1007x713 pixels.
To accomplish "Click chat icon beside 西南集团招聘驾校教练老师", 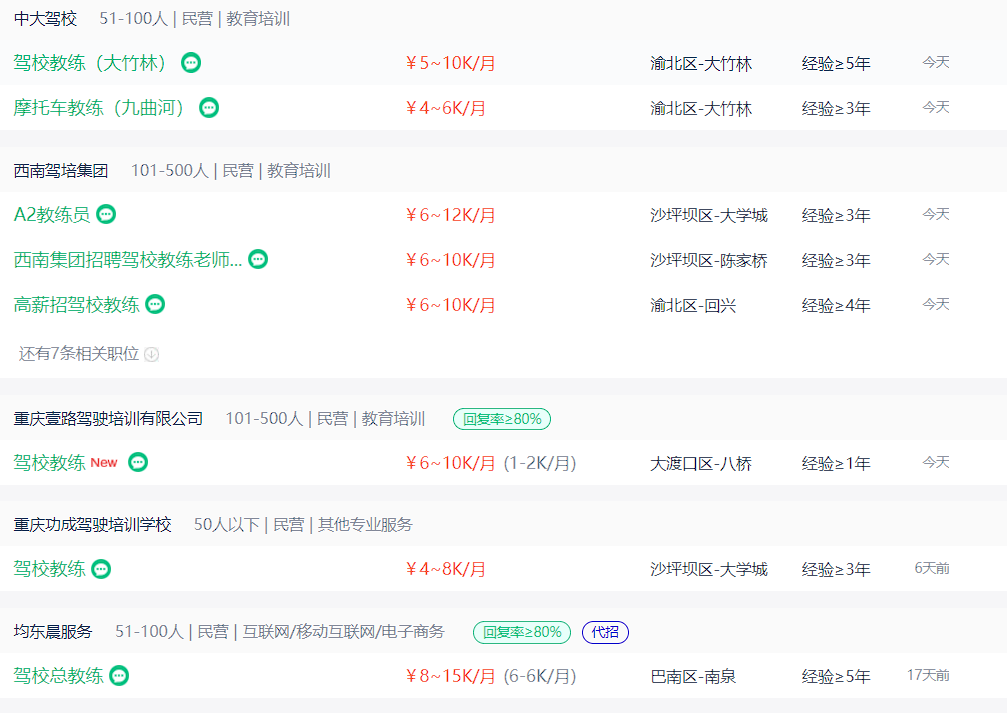I will (x=258, y=259).
